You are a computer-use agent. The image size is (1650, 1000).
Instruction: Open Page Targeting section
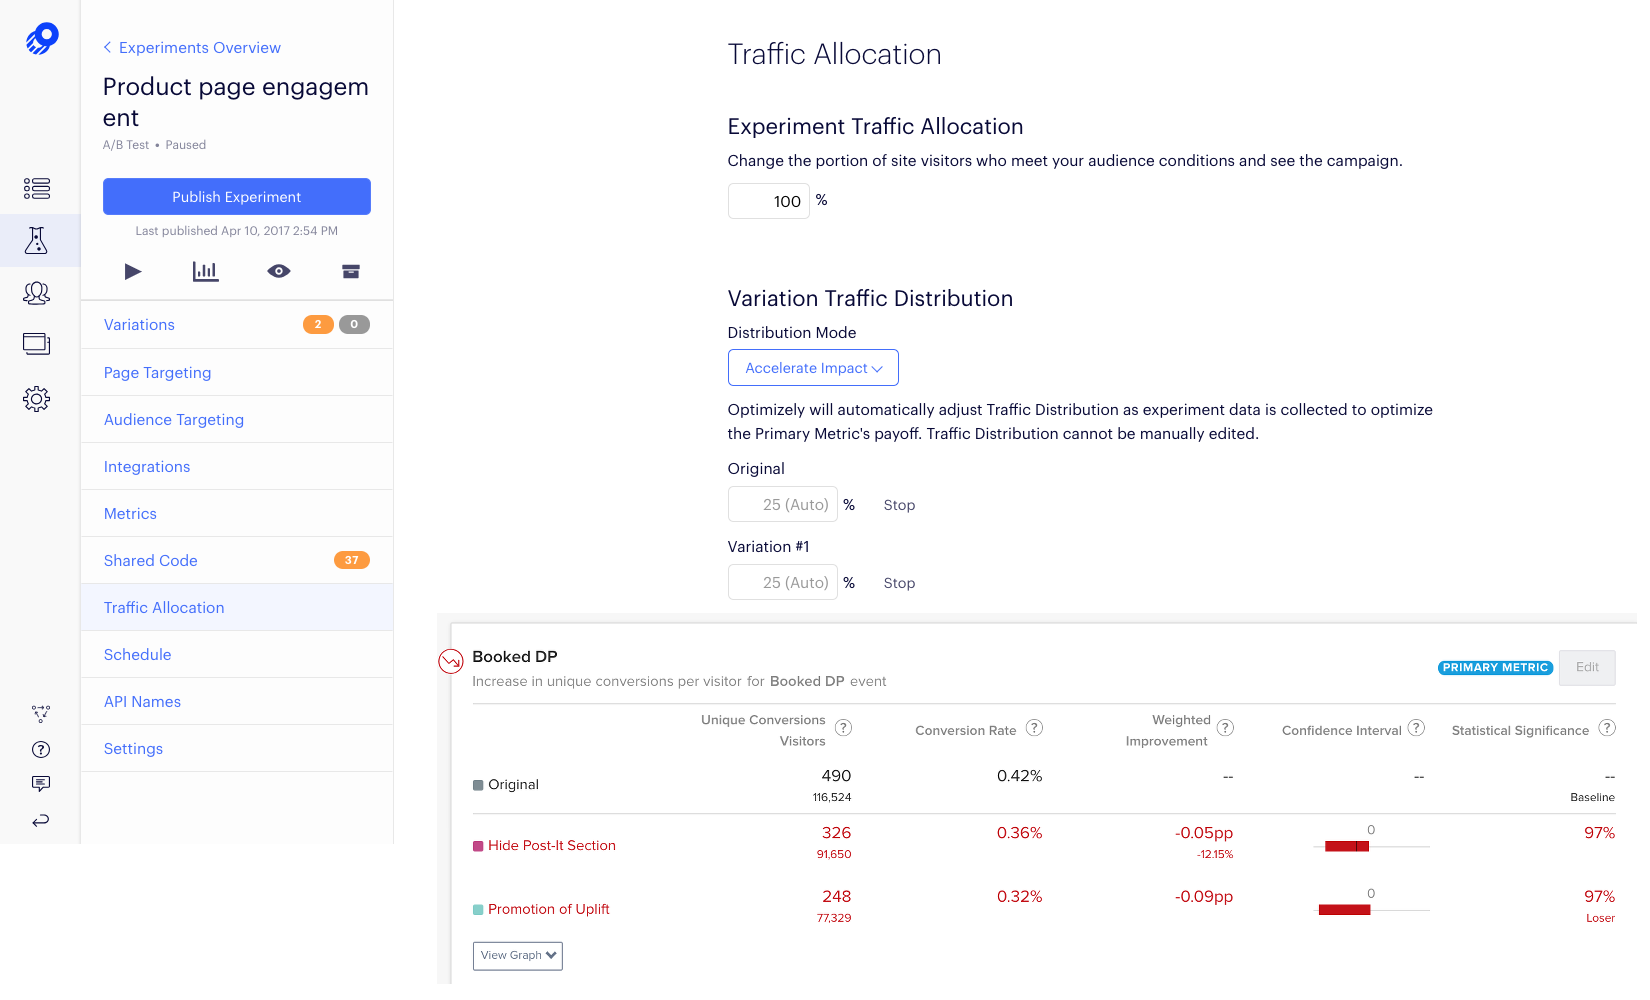tap(237, 373)
